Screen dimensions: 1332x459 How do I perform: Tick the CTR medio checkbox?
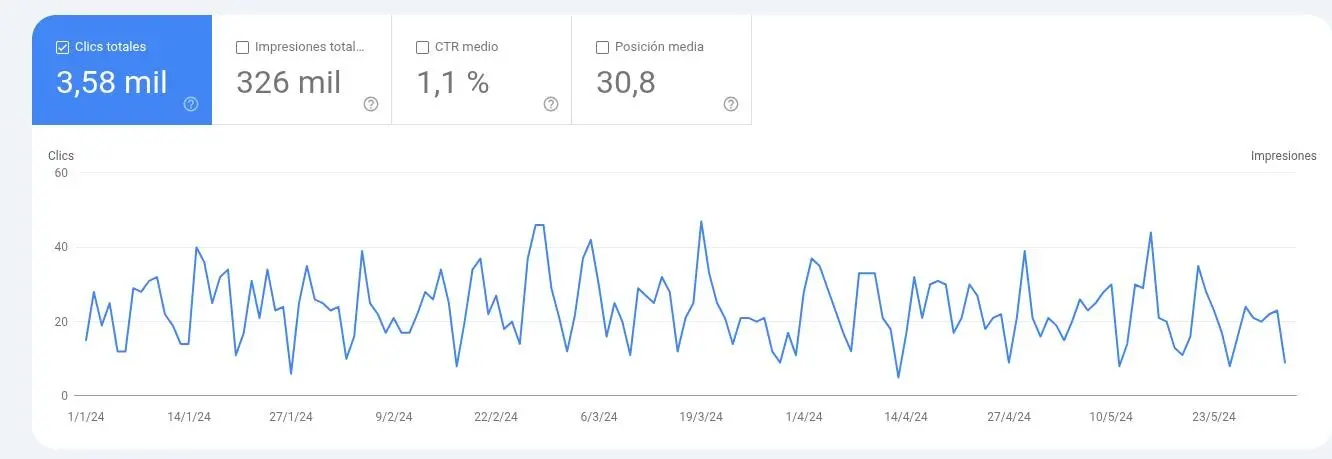(x=422, y=47)
